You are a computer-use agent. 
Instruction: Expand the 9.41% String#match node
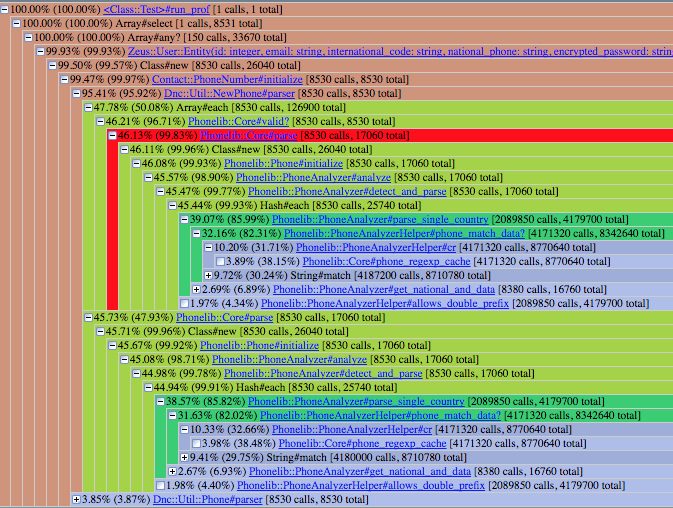coord(184,457)
